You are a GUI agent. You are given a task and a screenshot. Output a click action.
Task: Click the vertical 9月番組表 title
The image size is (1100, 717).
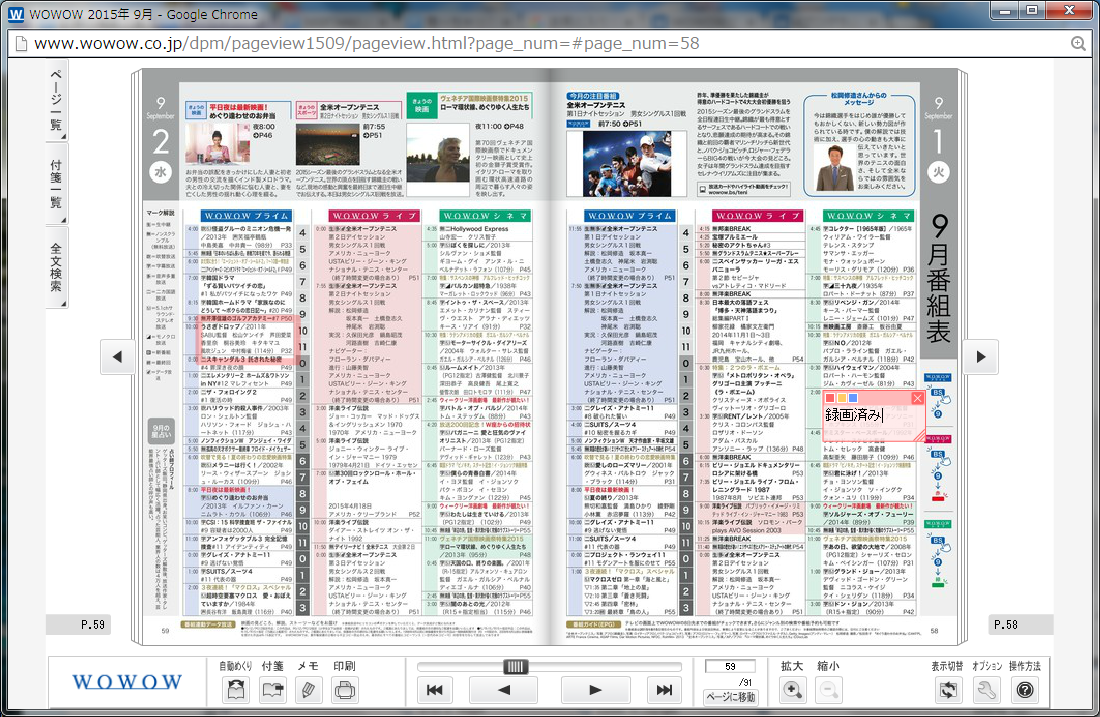[x=939, y=278]
